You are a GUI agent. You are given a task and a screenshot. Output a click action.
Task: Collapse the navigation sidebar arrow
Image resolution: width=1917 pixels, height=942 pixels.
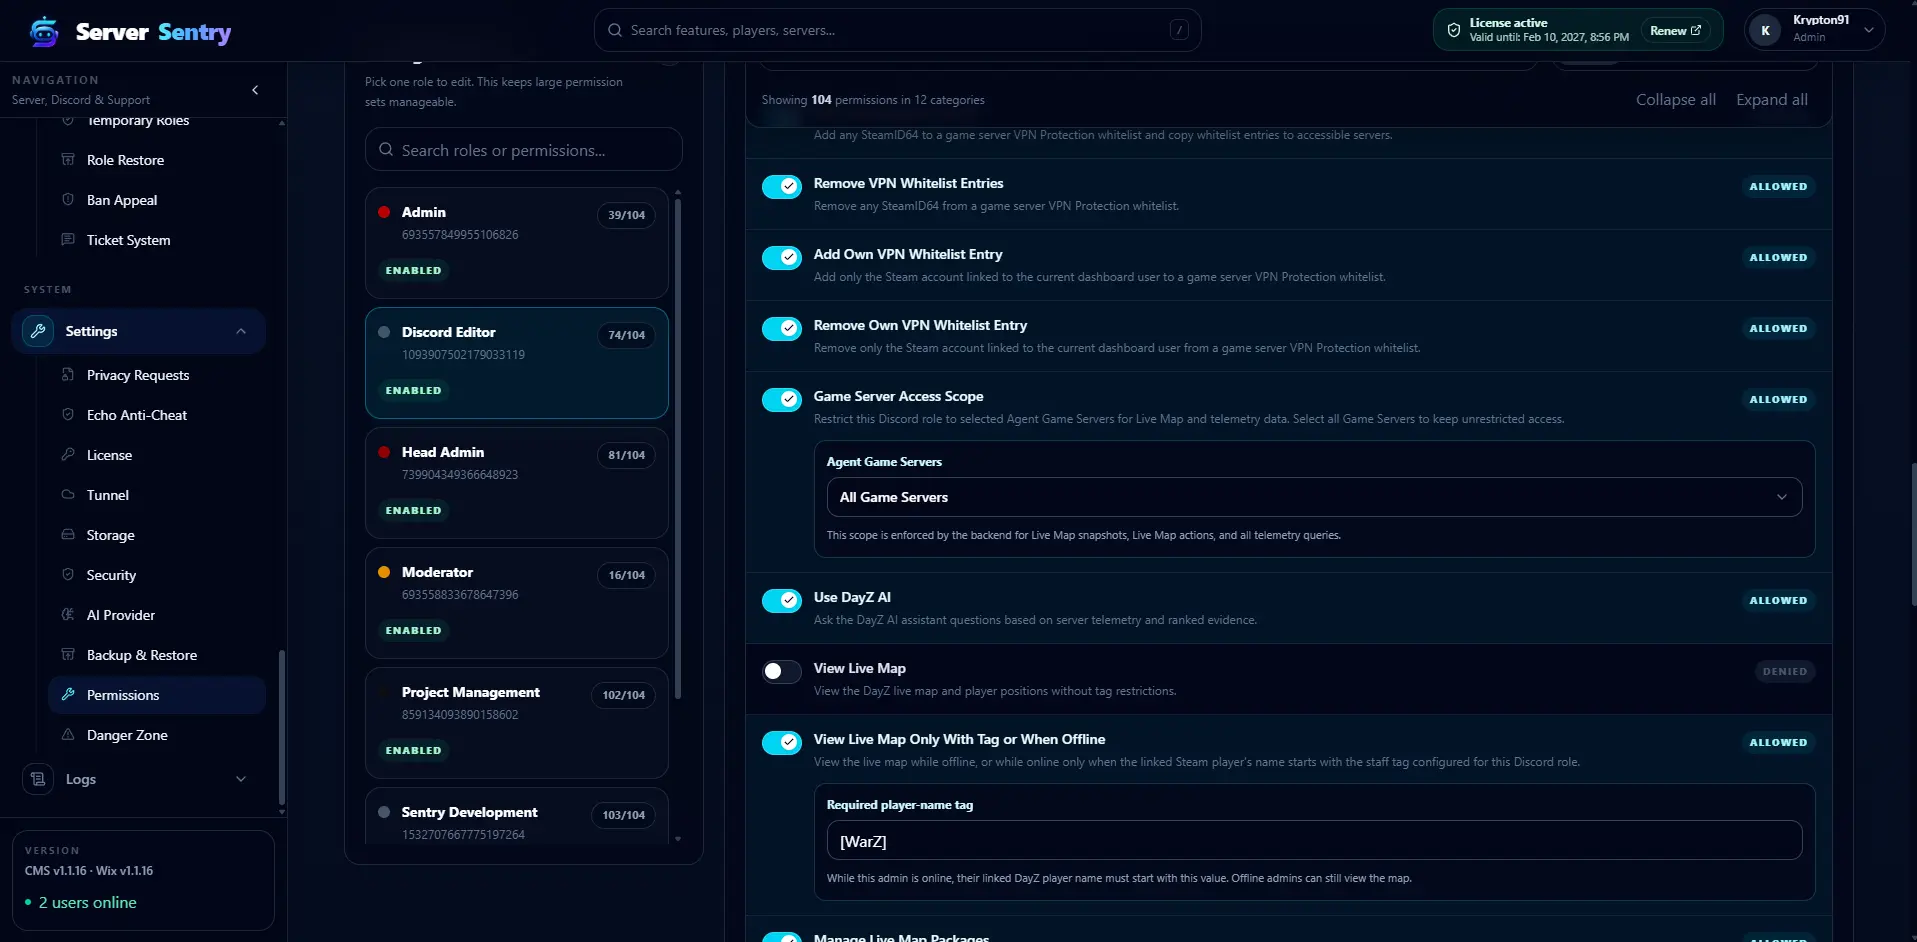point(255,90)
